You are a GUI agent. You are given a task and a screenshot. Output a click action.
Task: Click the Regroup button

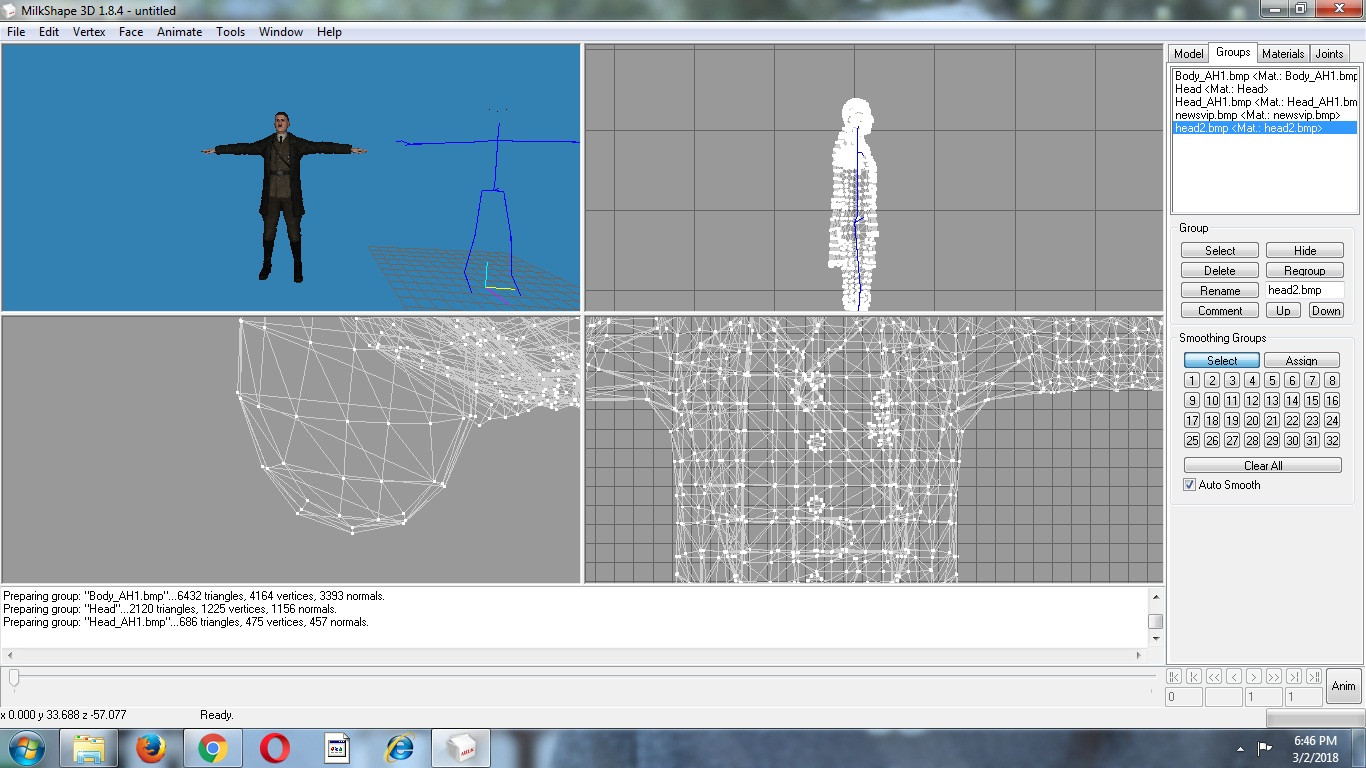click(x=1304, y=270)
